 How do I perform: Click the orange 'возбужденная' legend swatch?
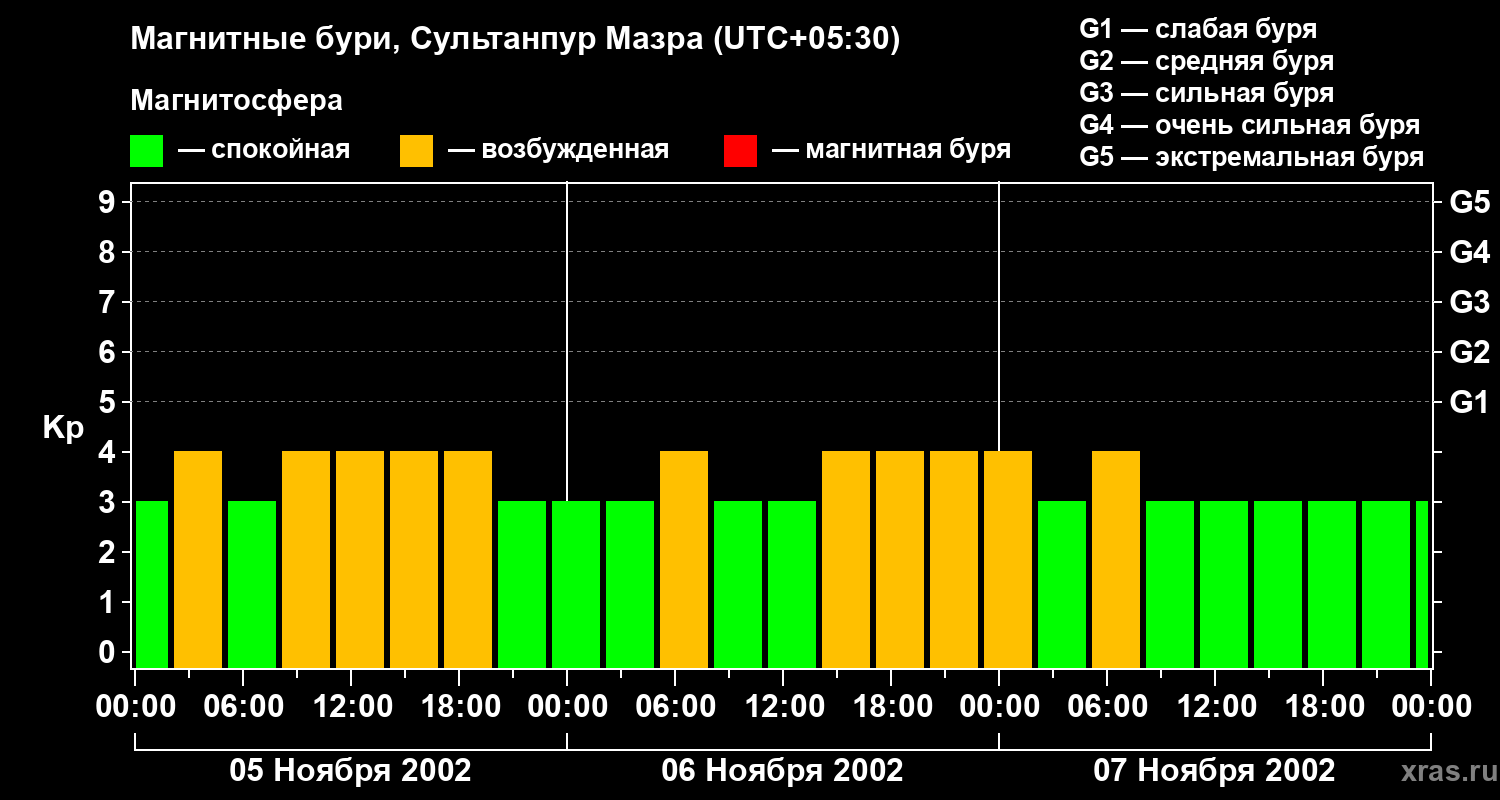[416, 151]
